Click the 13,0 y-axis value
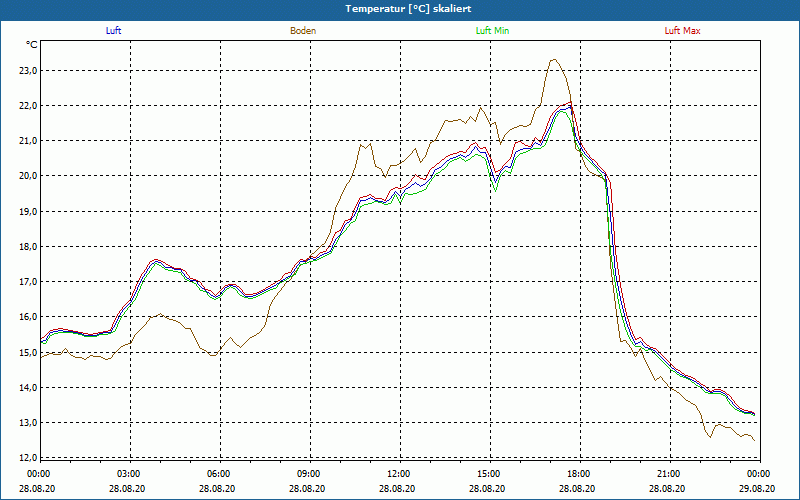This screenshot has width=800, height=500. click(x=28, y=422)
